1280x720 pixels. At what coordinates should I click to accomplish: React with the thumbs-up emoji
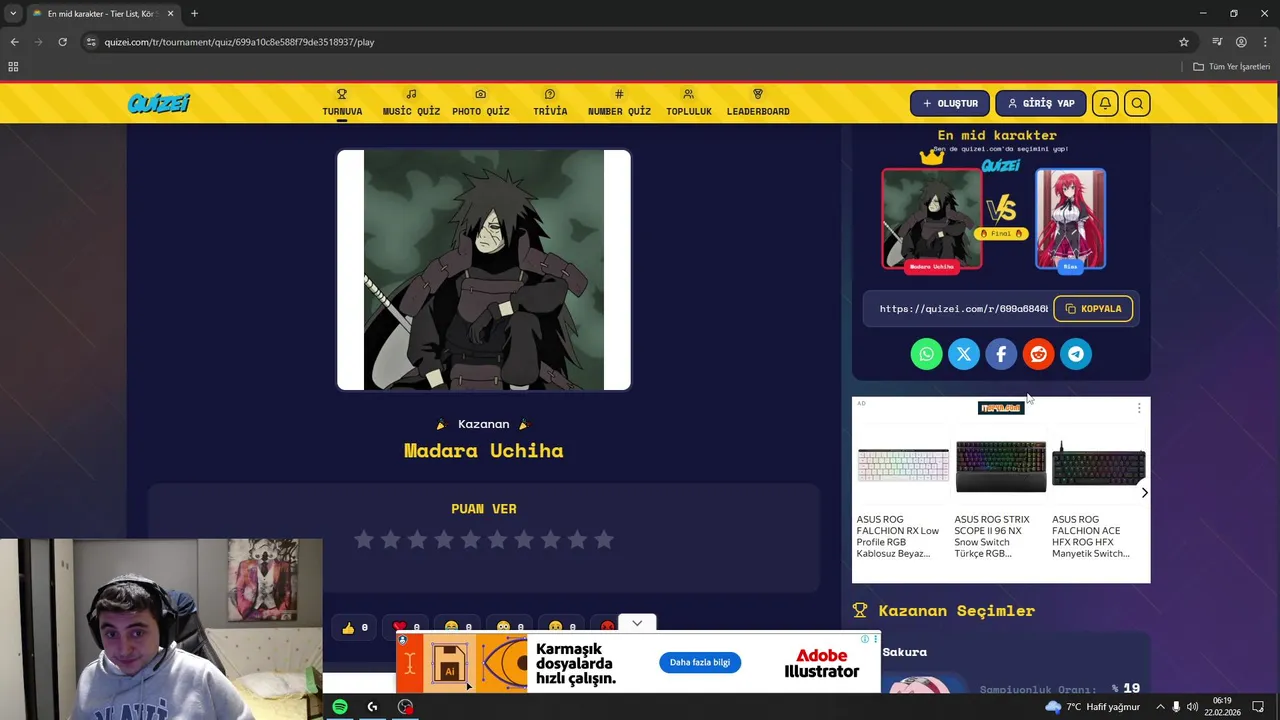356,627
